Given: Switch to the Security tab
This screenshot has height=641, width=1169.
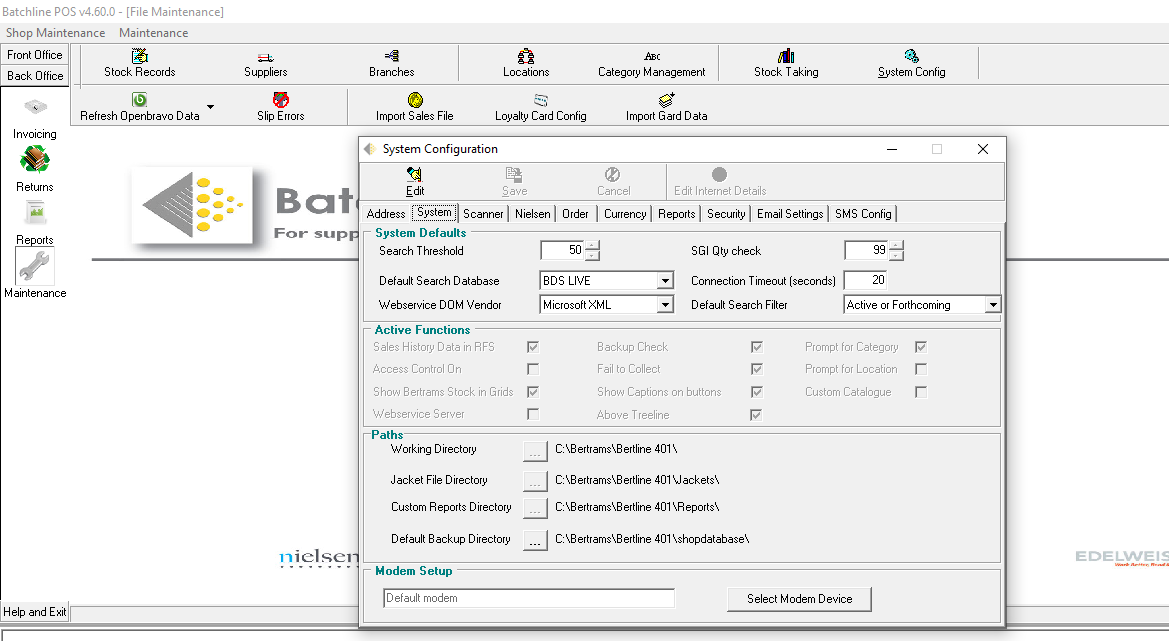Looking at the screenshot, I should pos(725,214).
